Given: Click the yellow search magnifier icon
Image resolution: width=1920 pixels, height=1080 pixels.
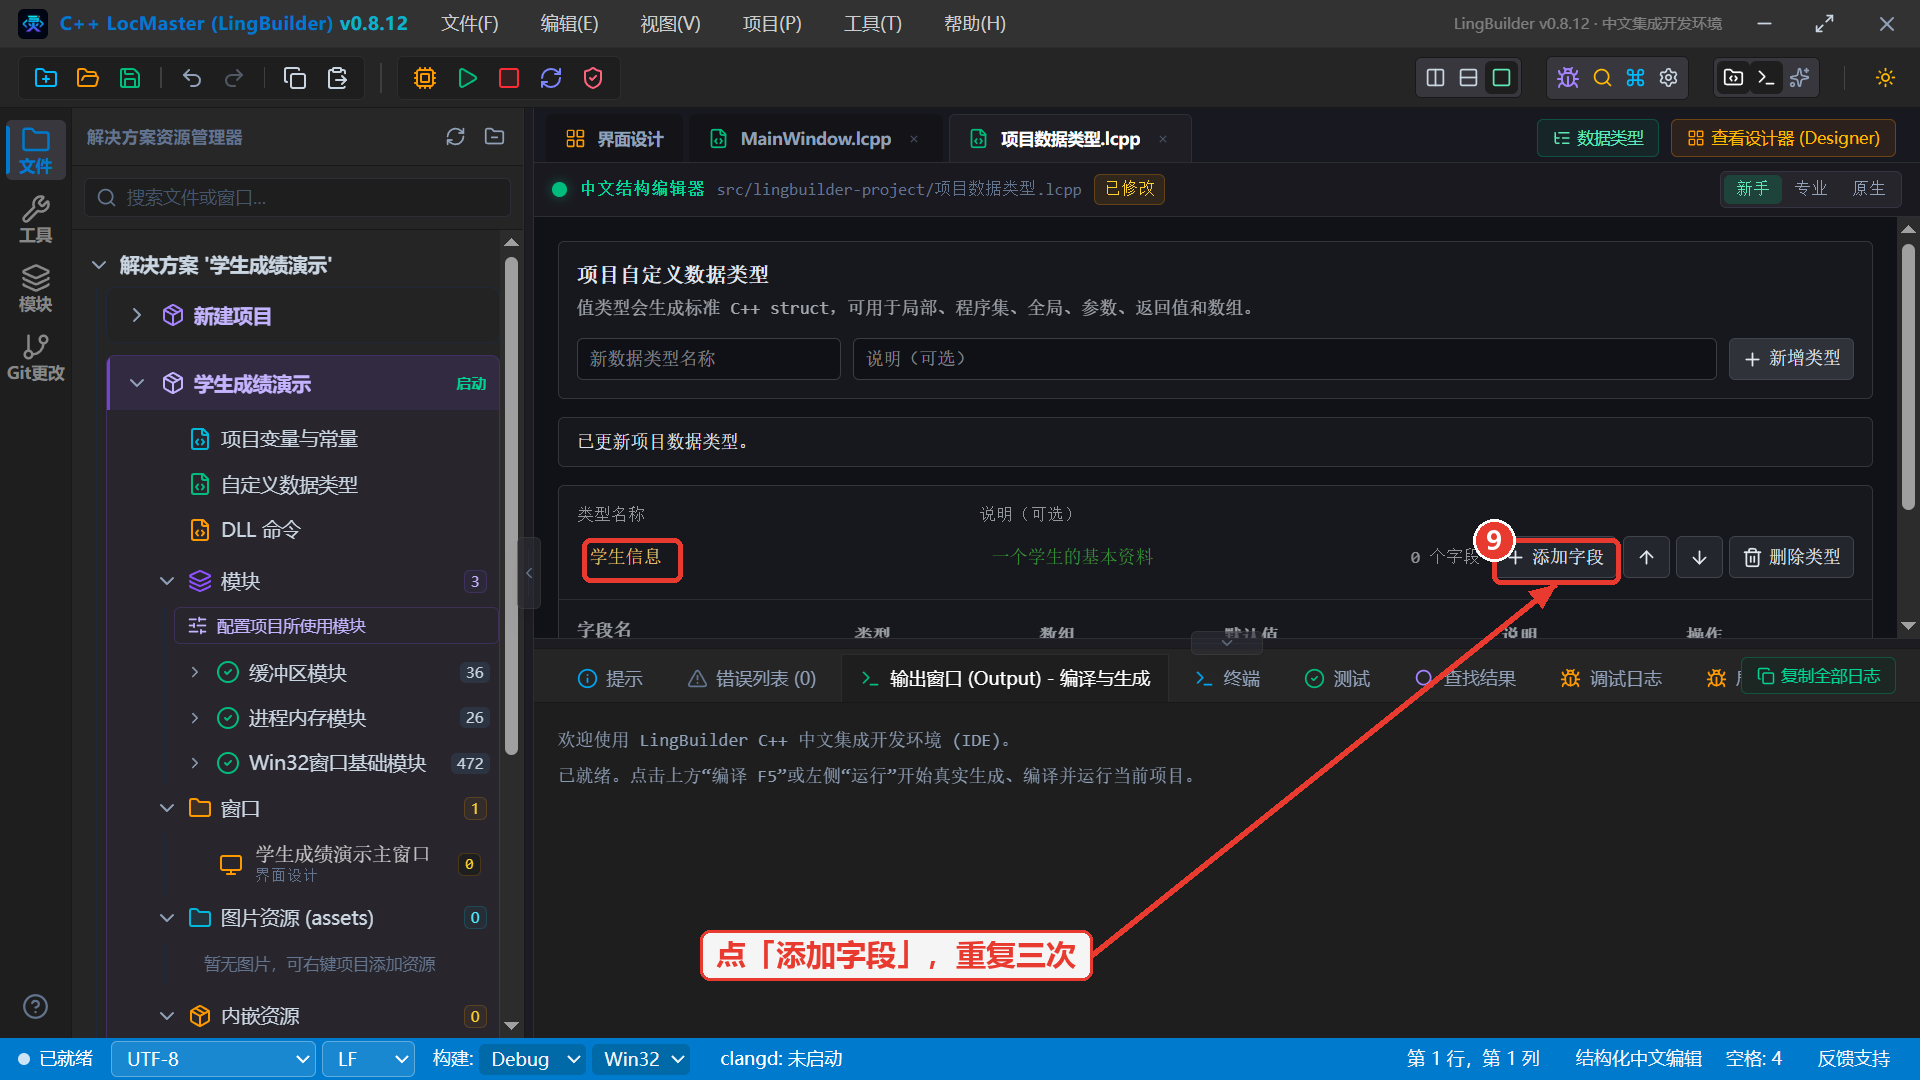Looking at the screenshot, I should click(1602, 78).
